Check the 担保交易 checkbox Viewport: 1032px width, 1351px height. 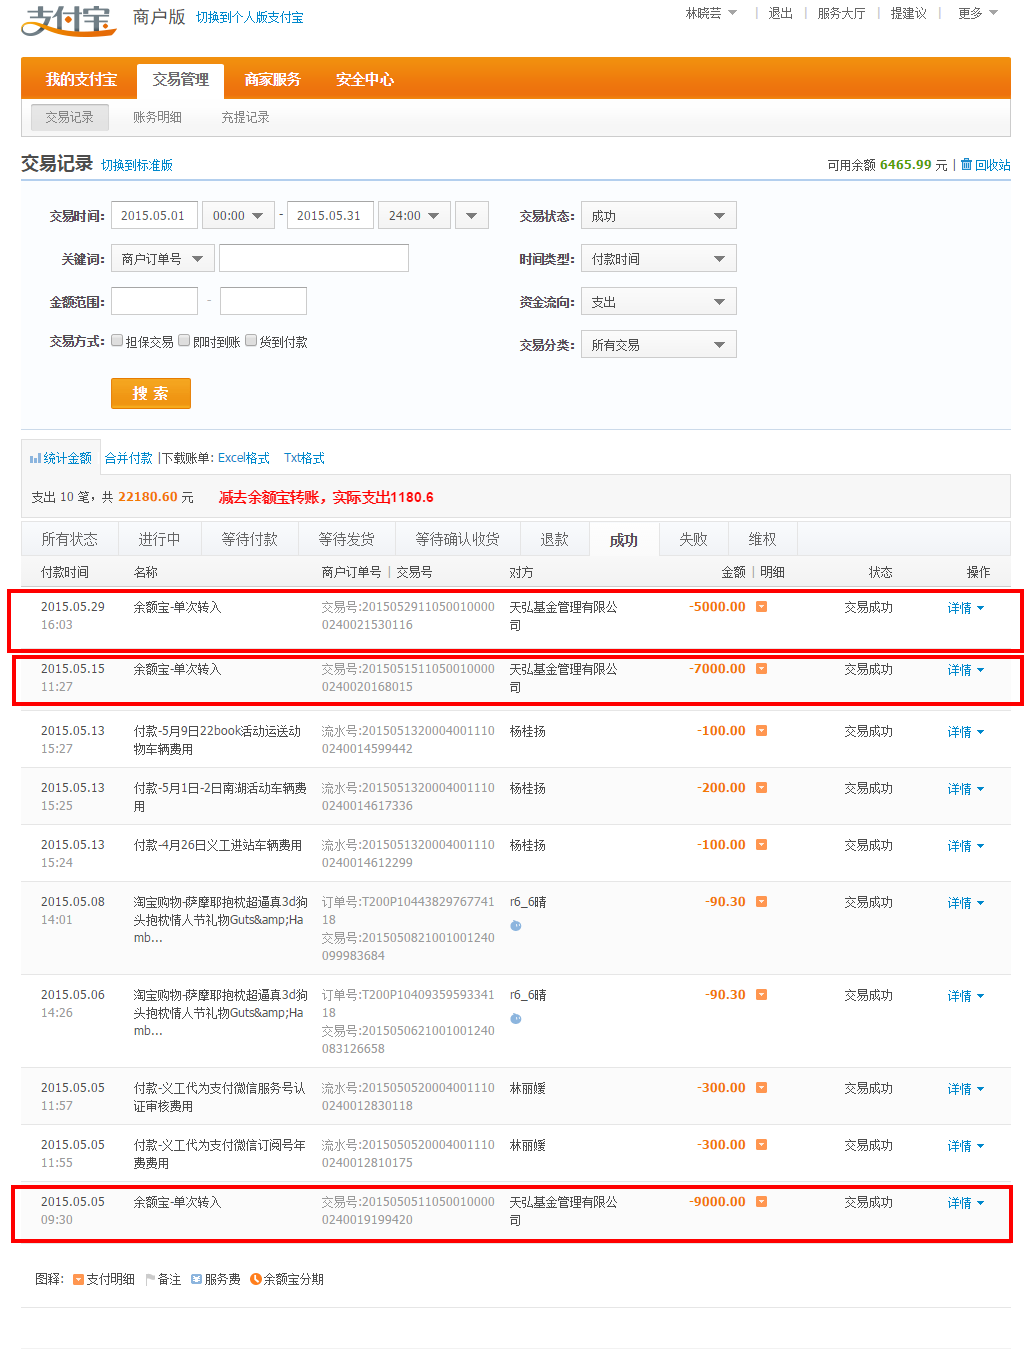click(117, 341)
